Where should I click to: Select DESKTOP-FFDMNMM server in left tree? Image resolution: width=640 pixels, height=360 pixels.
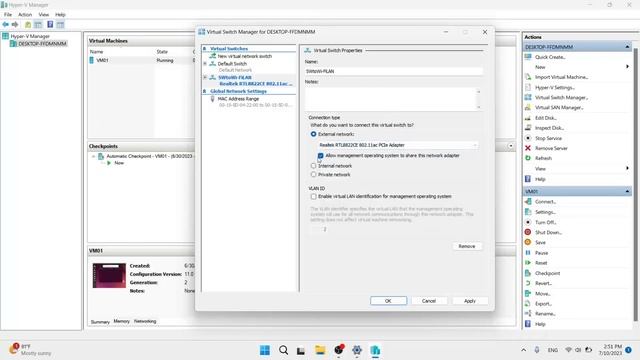(x=42, y=44)
